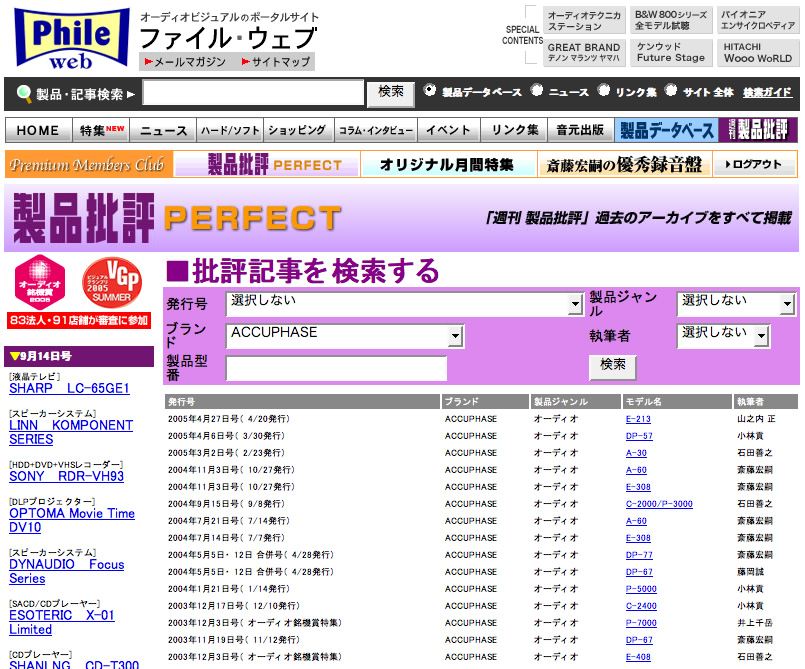Open the 製品ジャンル dropdown
Image resolution: width=805 pixels, height=669 pixels.
tap(736, 304)
